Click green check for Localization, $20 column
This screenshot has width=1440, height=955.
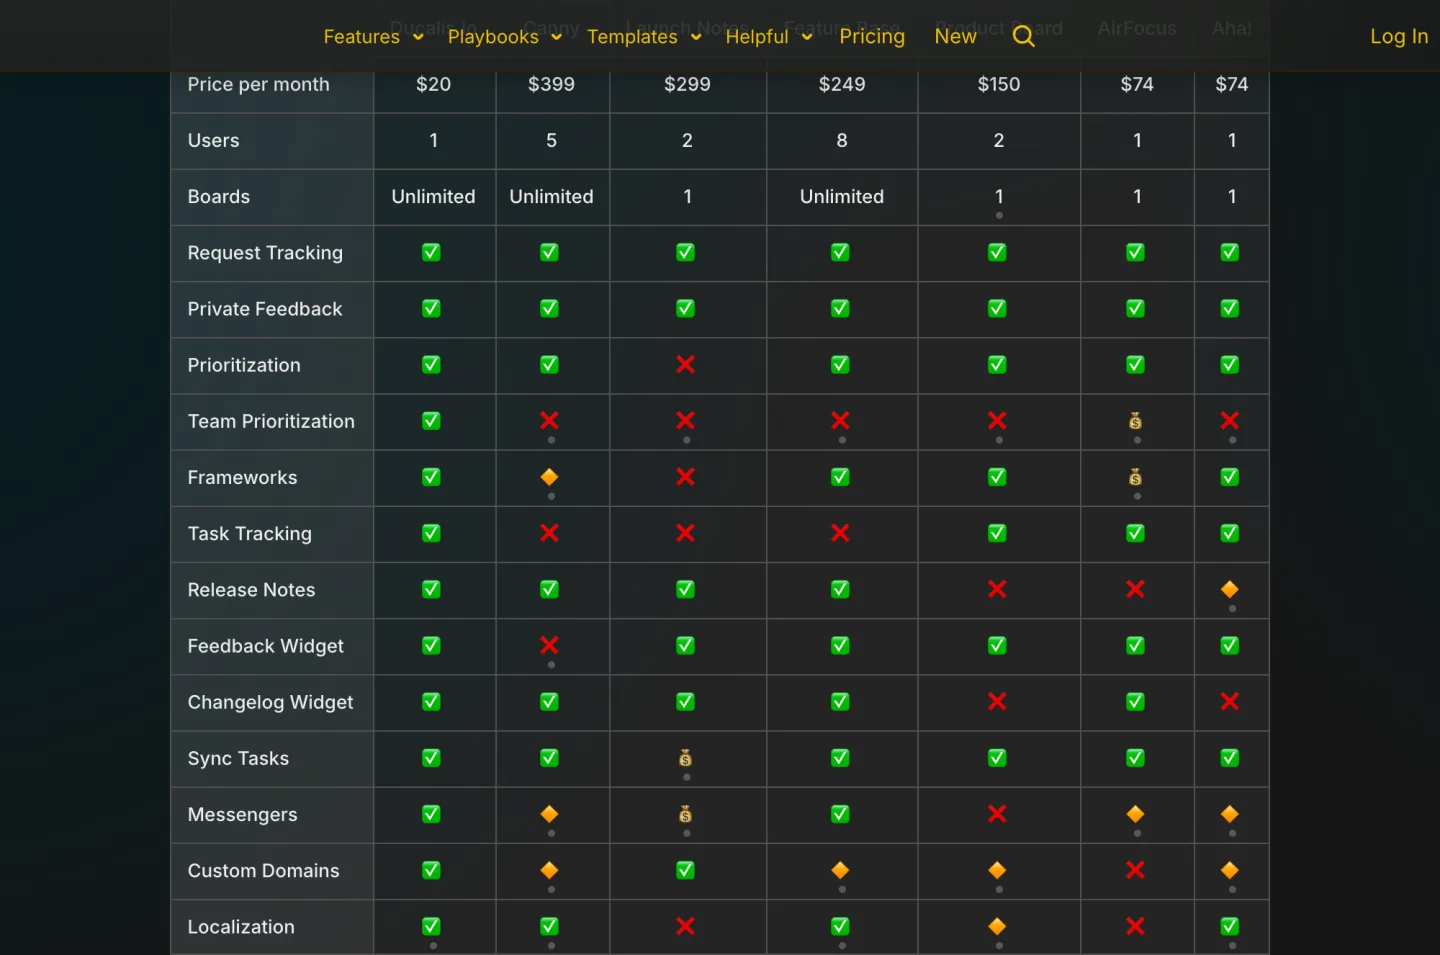[x=431, y=926]
